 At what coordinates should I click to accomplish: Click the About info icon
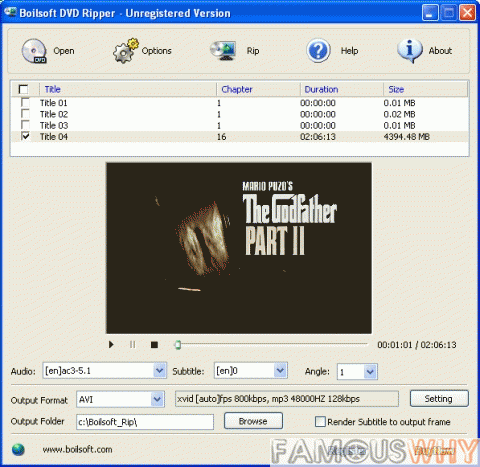tap(410, 51)
